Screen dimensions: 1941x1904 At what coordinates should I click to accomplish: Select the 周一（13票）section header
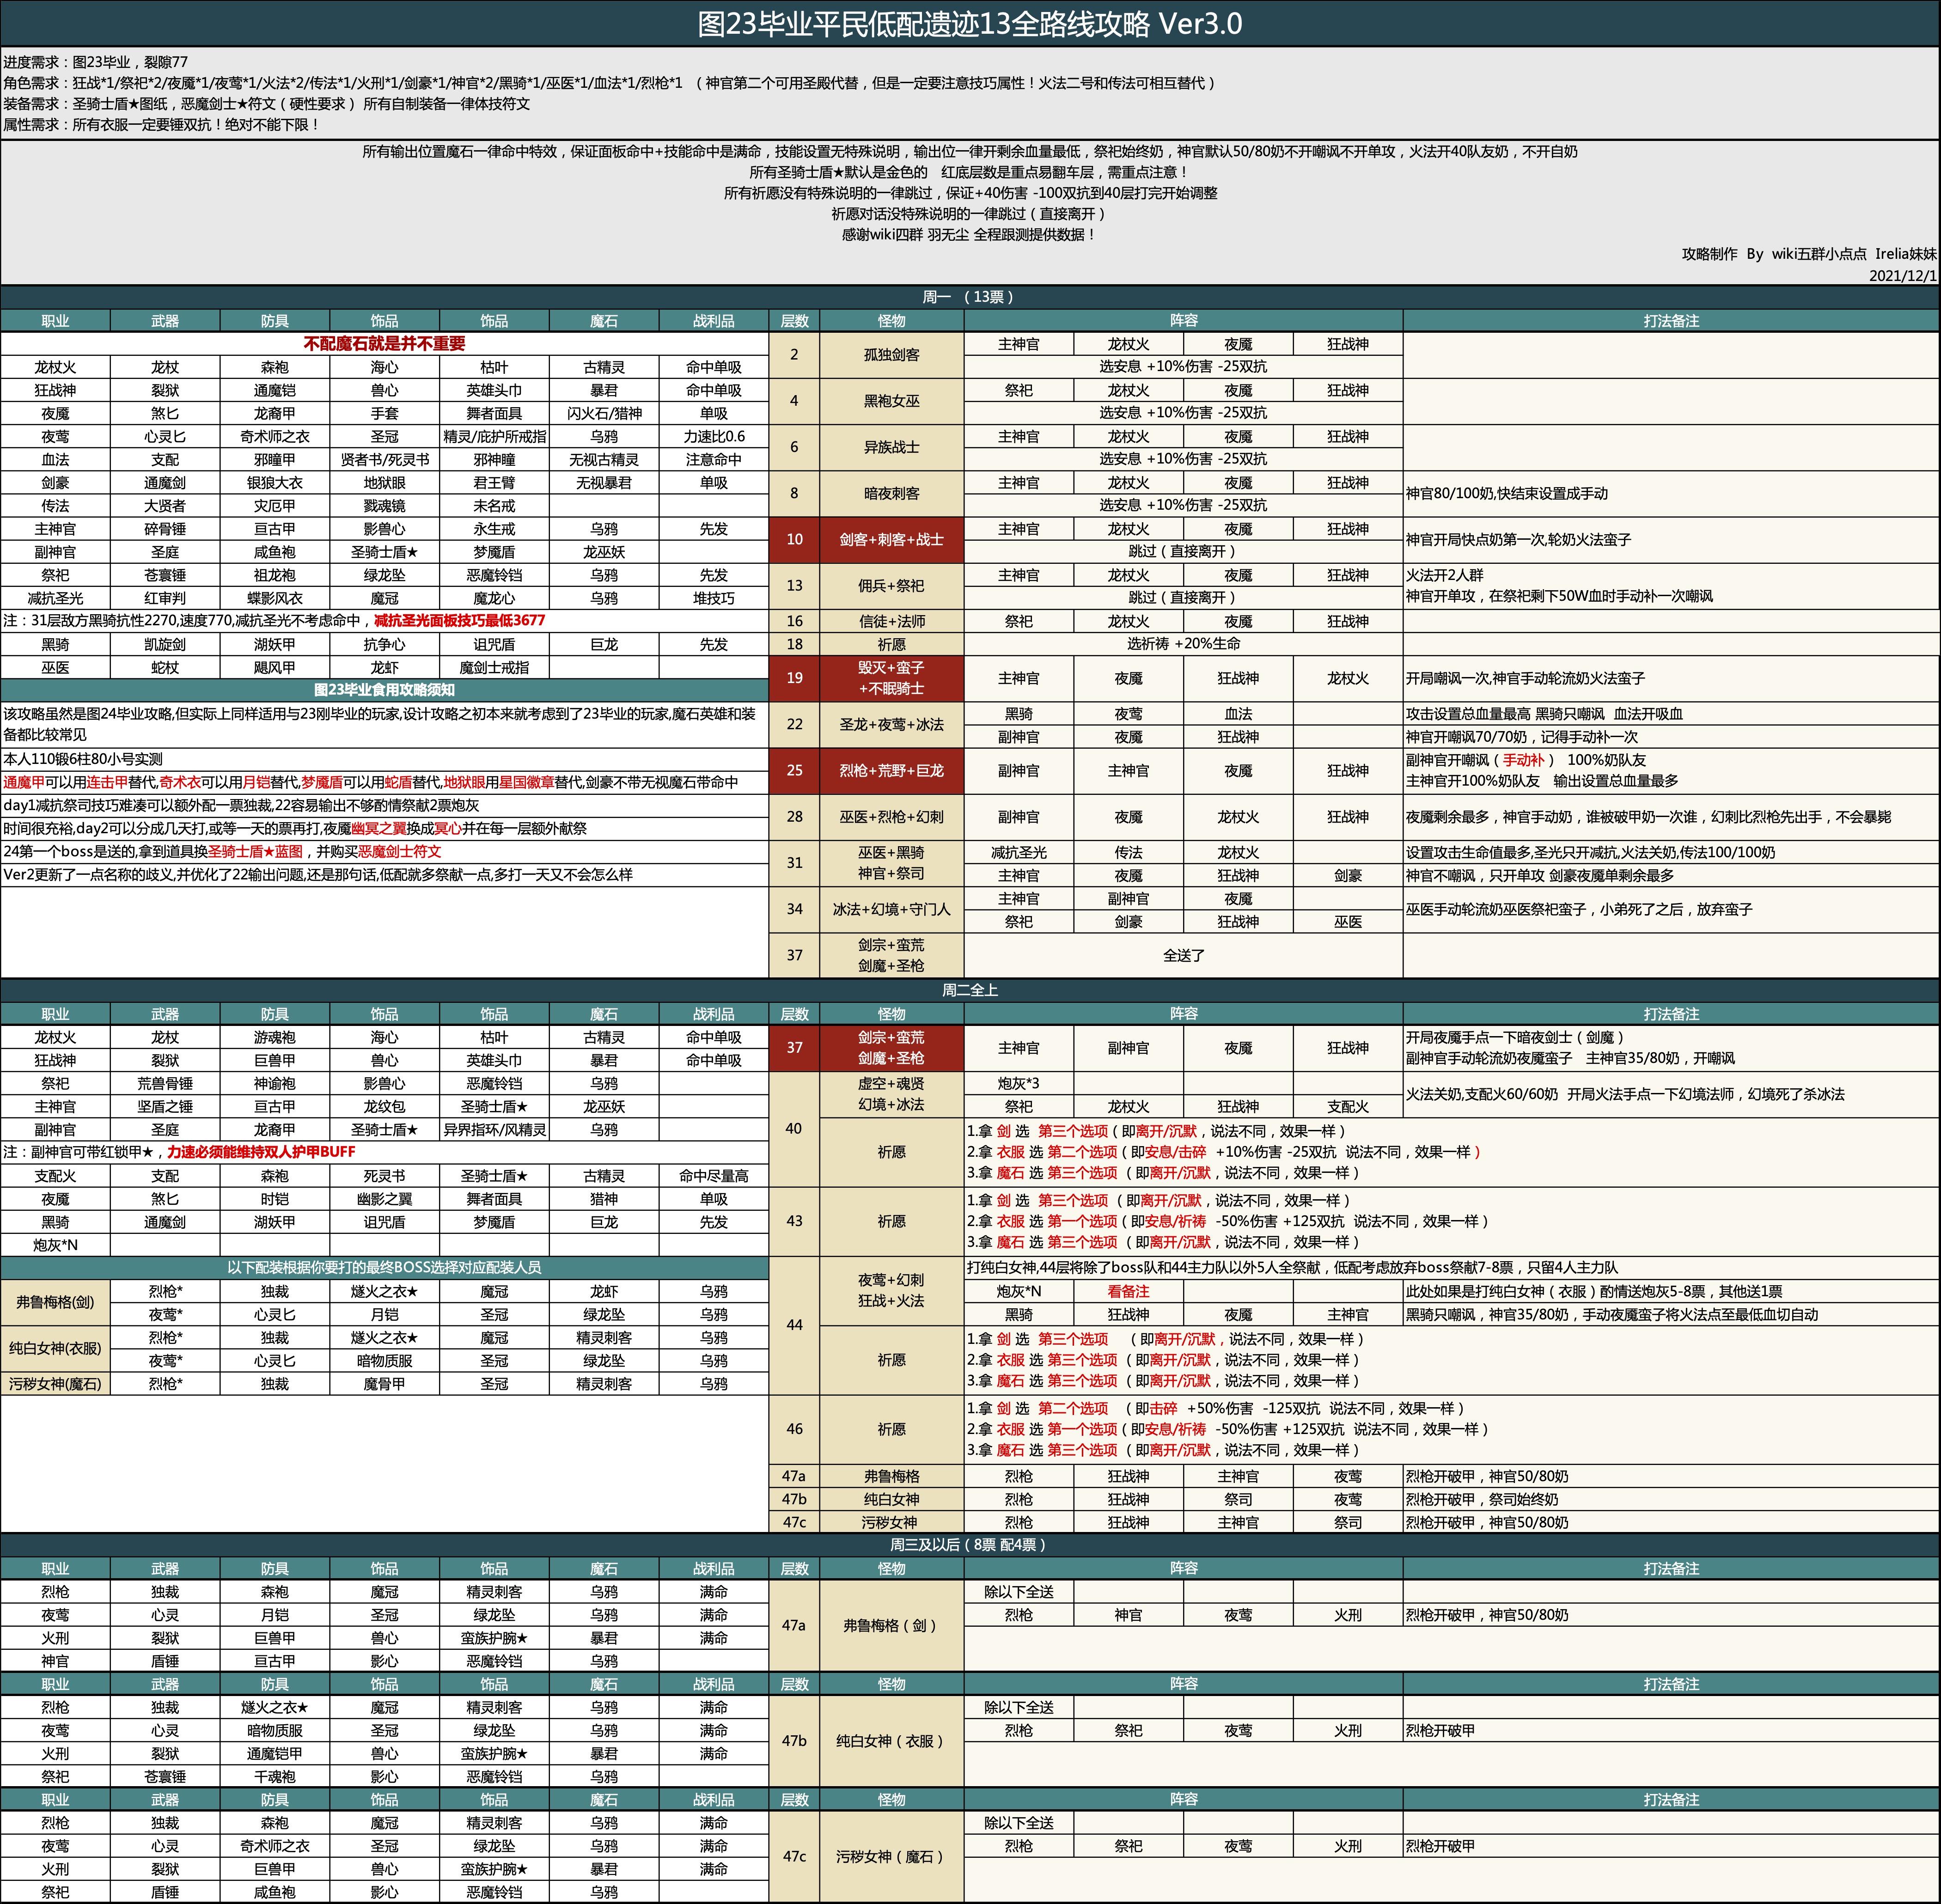pos(969,297)
